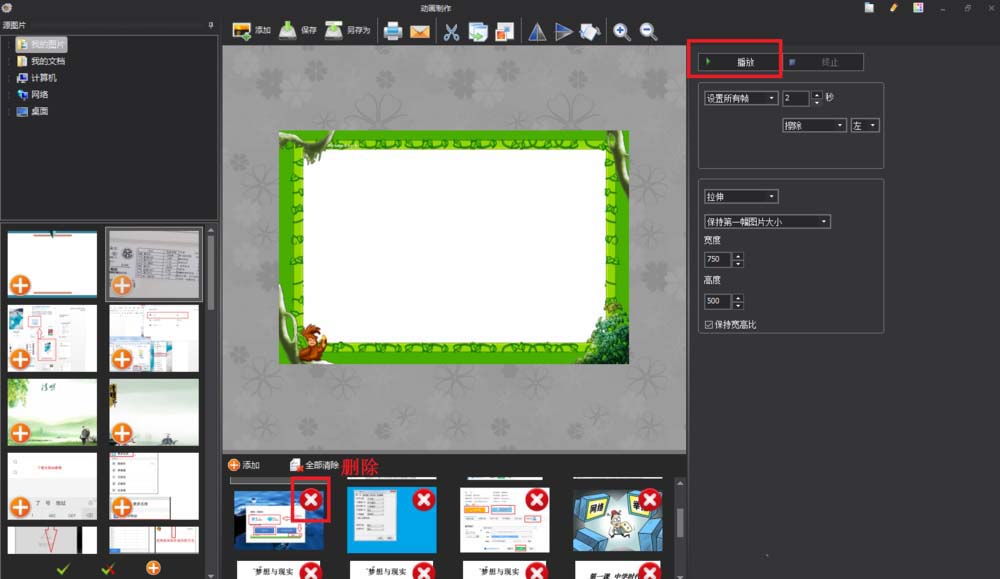Image resolution: width=1000 pixels, height=579 pixels.
Task: Select the cartoon cubes frame thumbnail
Action: pyautogui.click(x=617, y=521)
